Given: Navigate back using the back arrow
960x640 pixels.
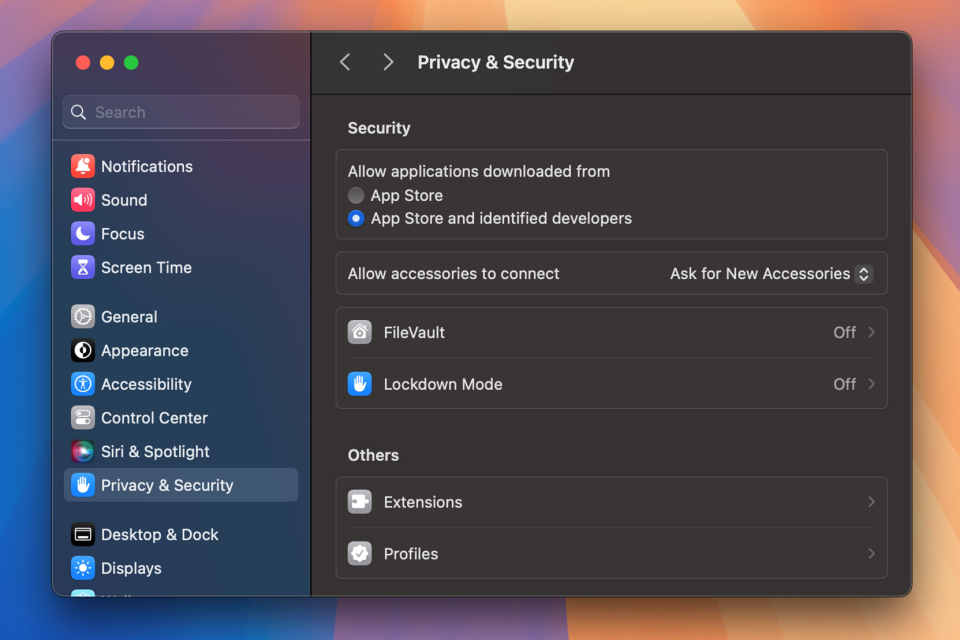Looking at the screenshot, I should point(344,61).
